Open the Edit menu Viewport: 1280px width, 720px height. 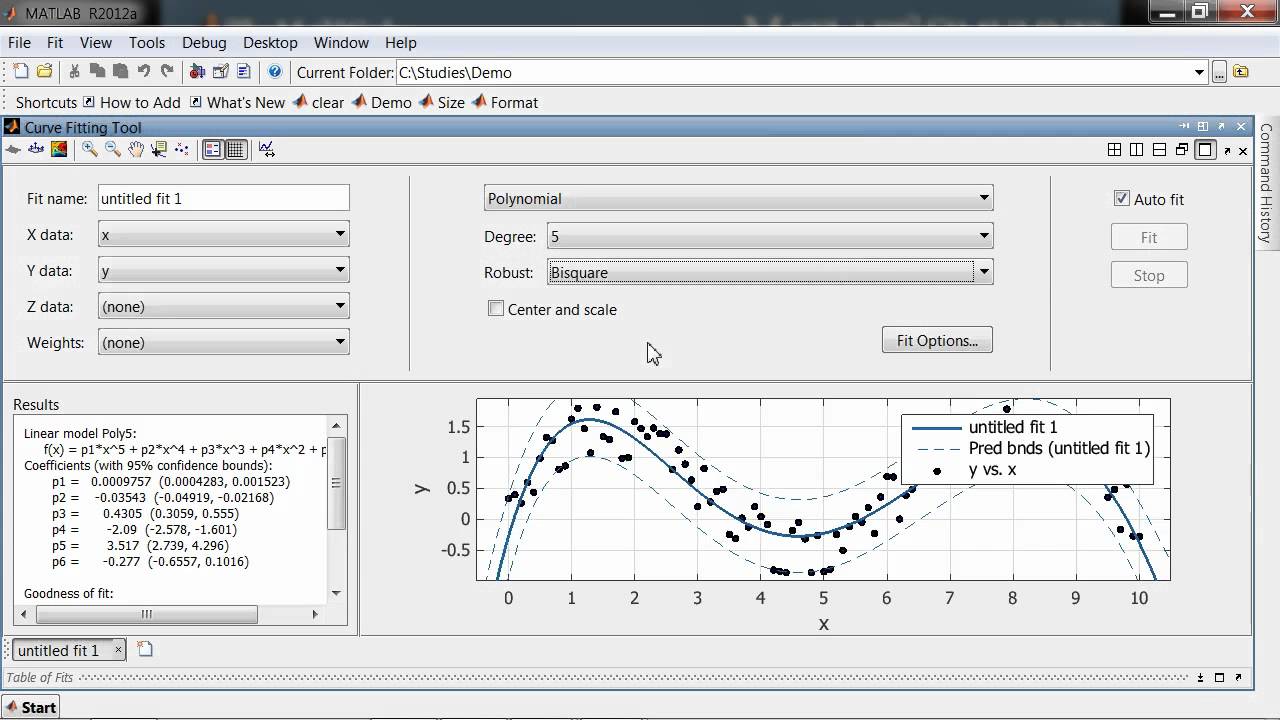[x=55, y=43]
